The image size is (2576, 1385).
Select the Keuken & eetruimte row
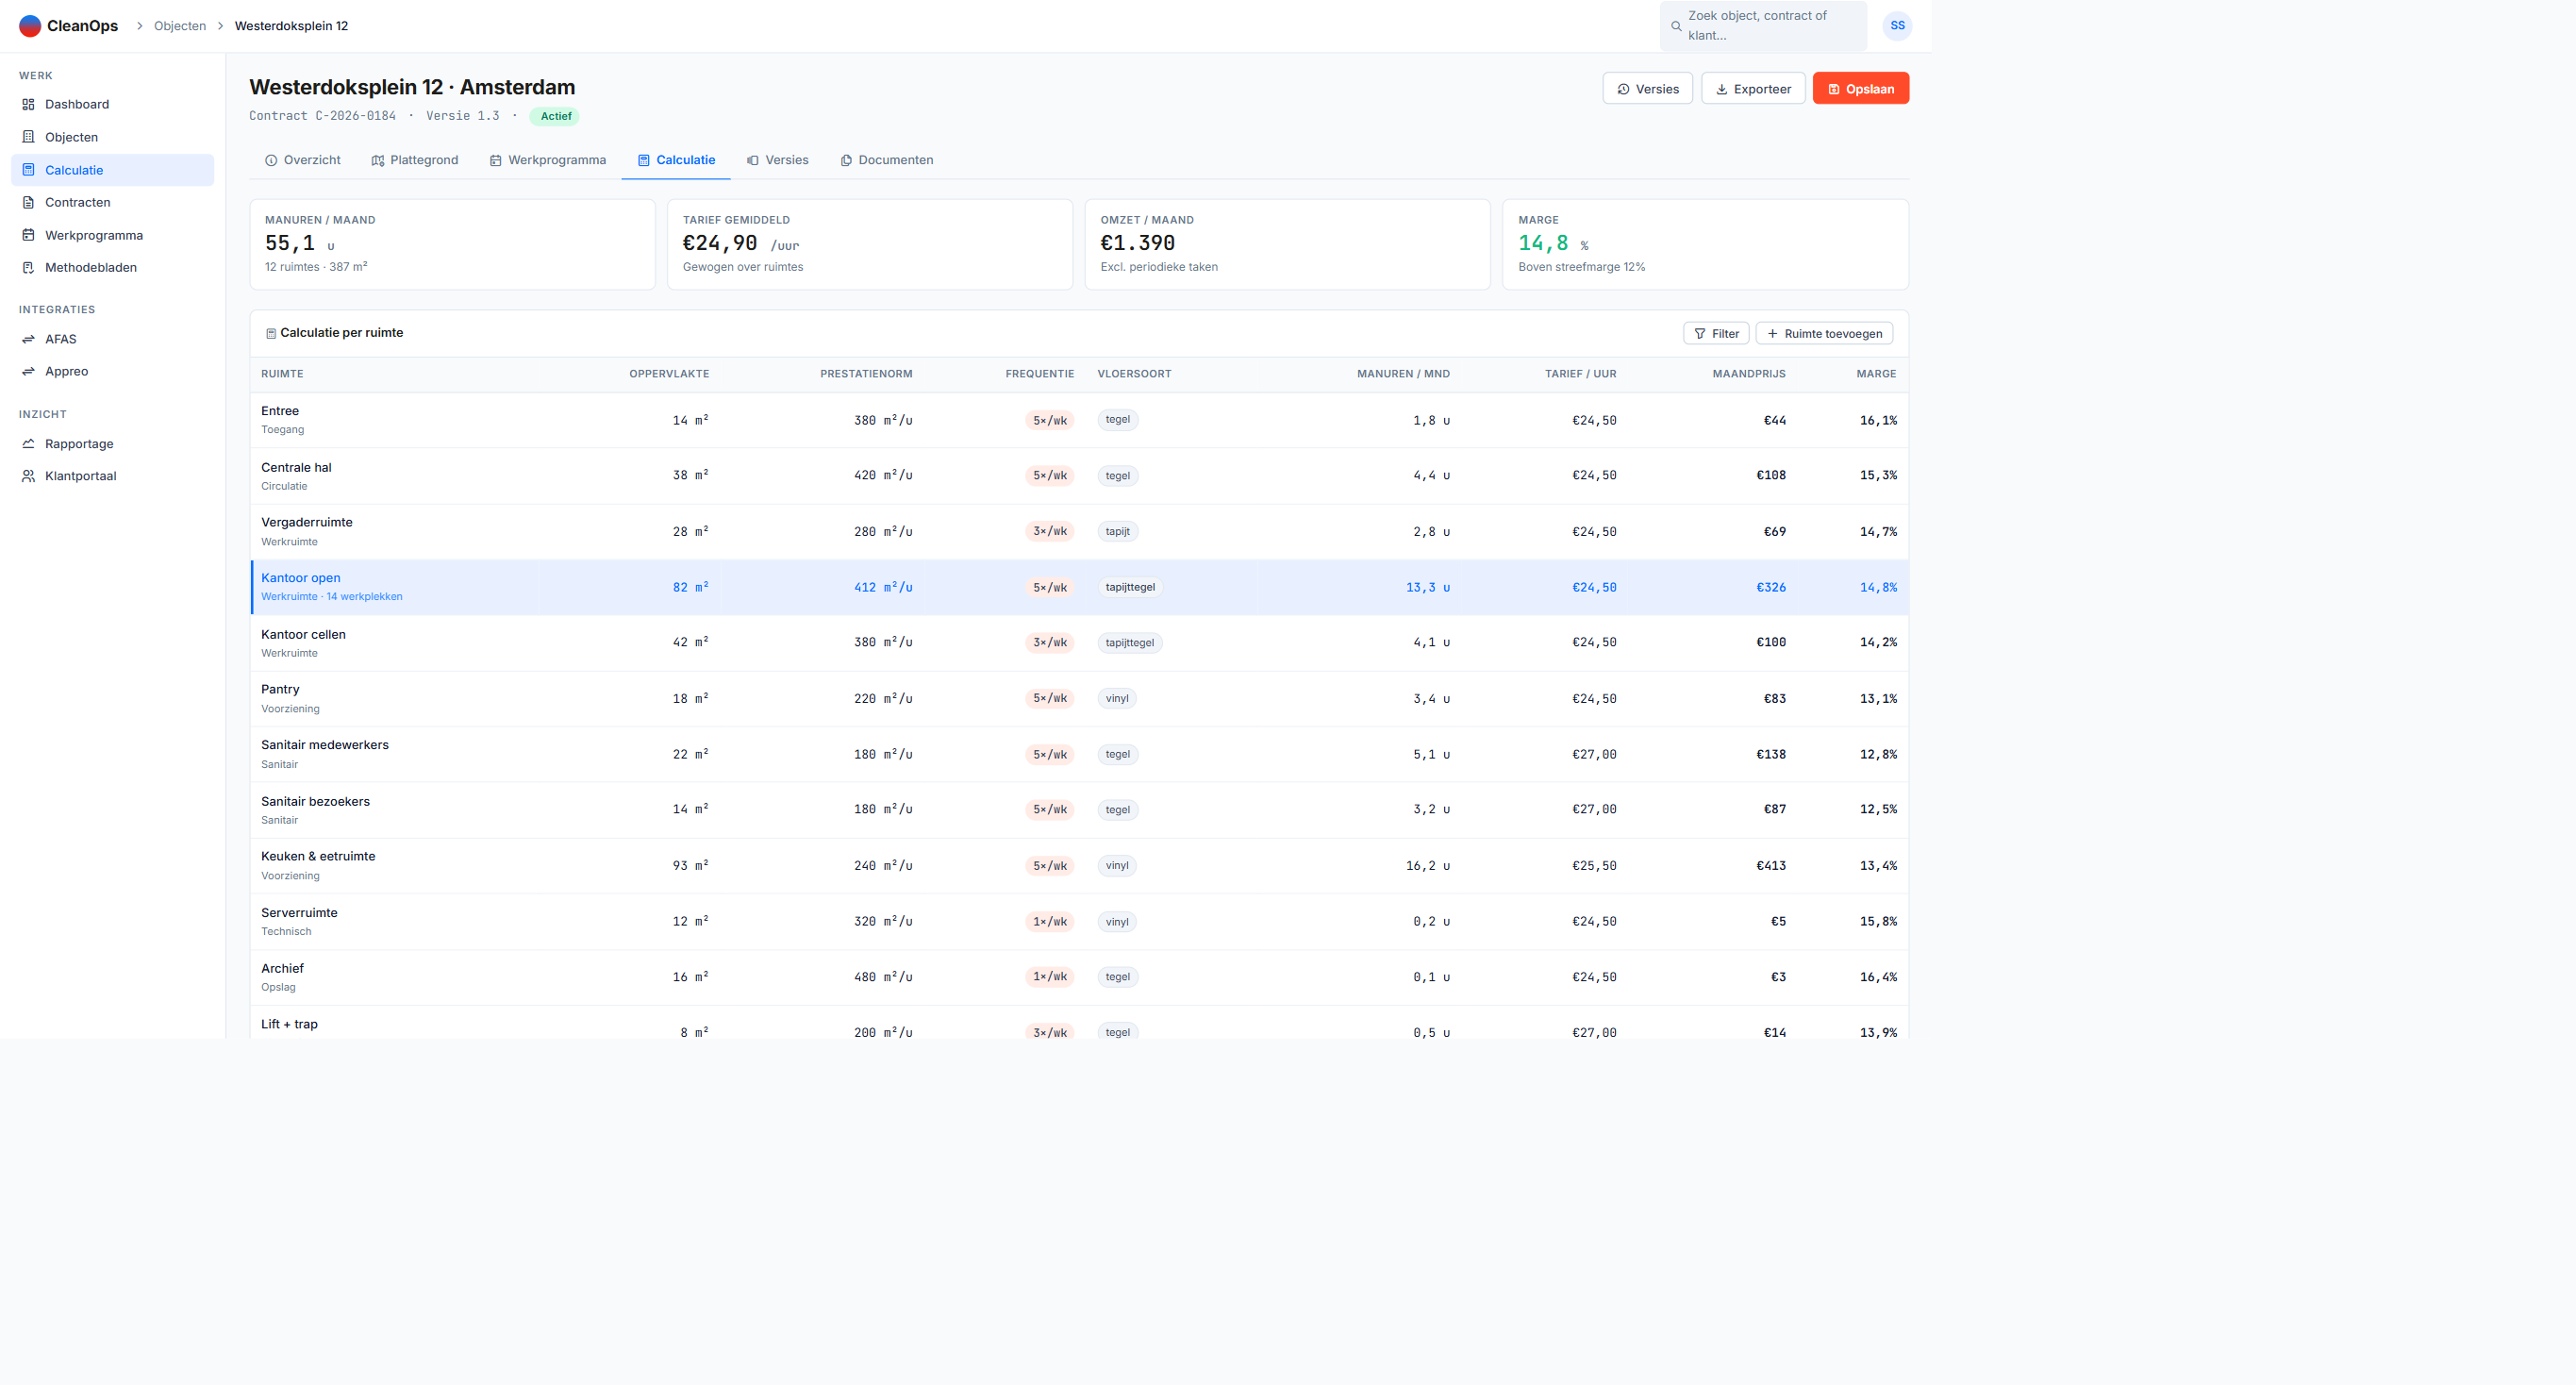[x=1079, y=866]
